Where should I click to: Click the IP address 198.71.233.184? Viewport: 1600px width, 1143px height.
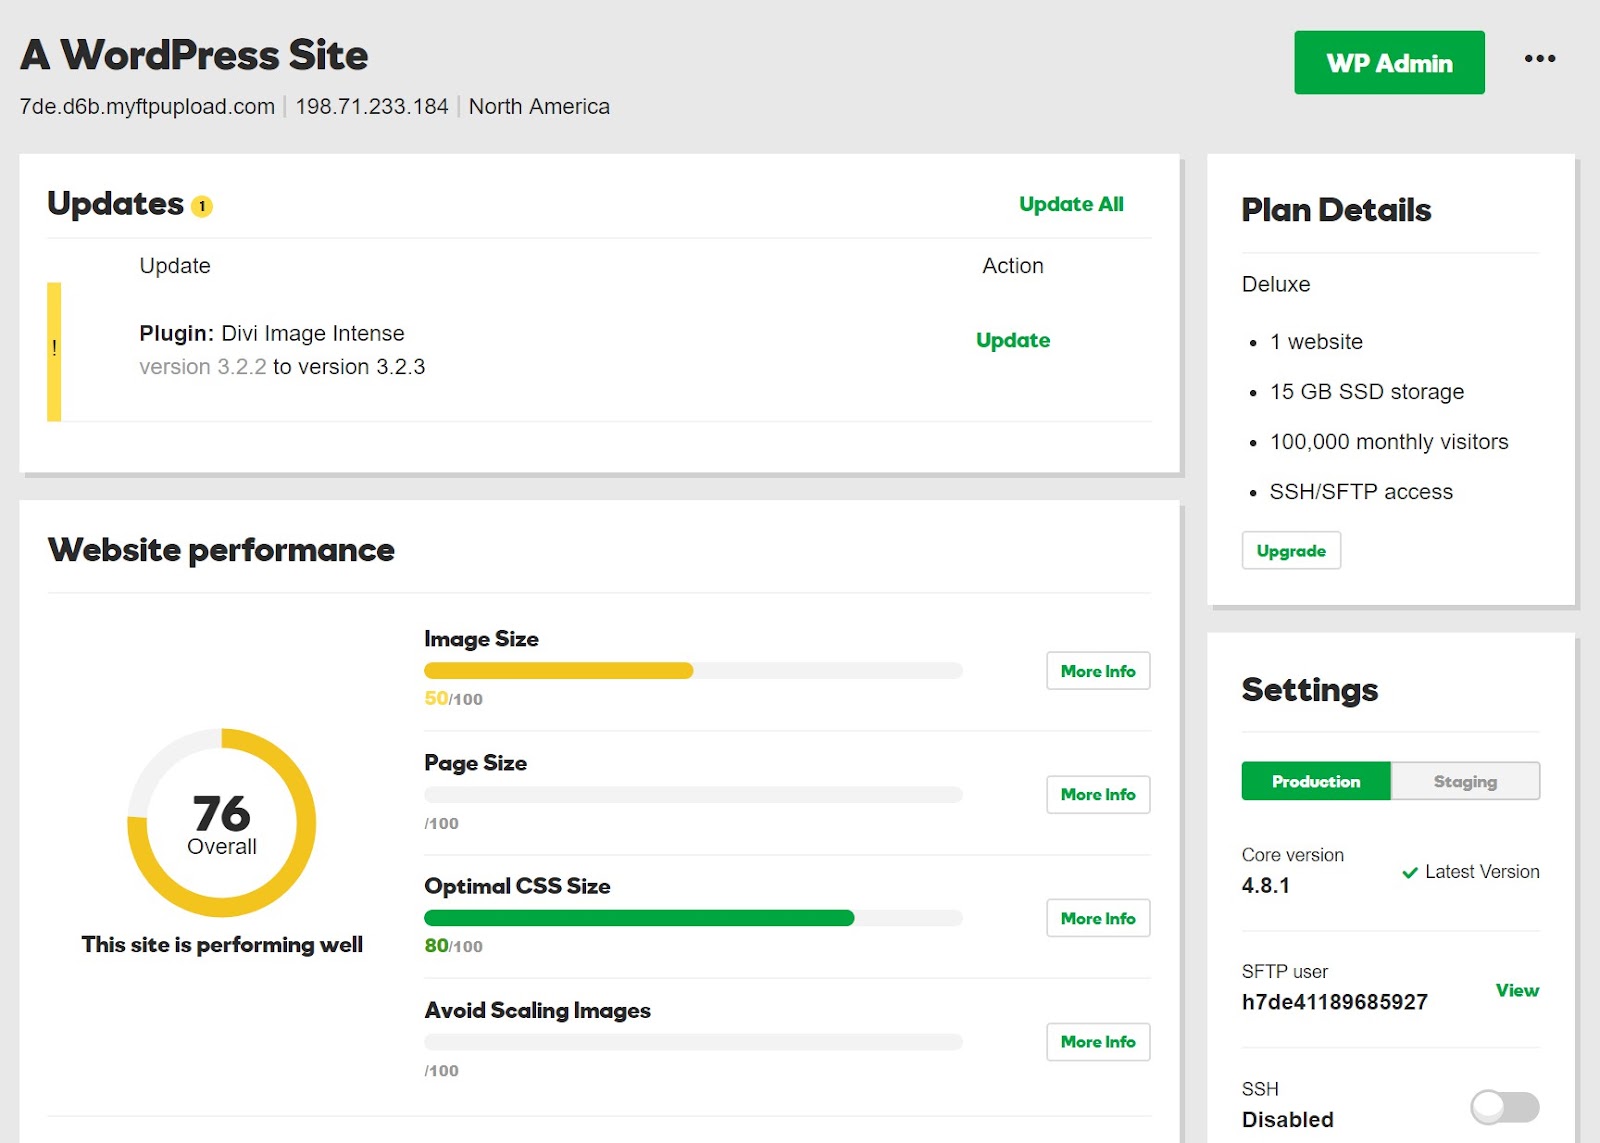tap(372, 107)
